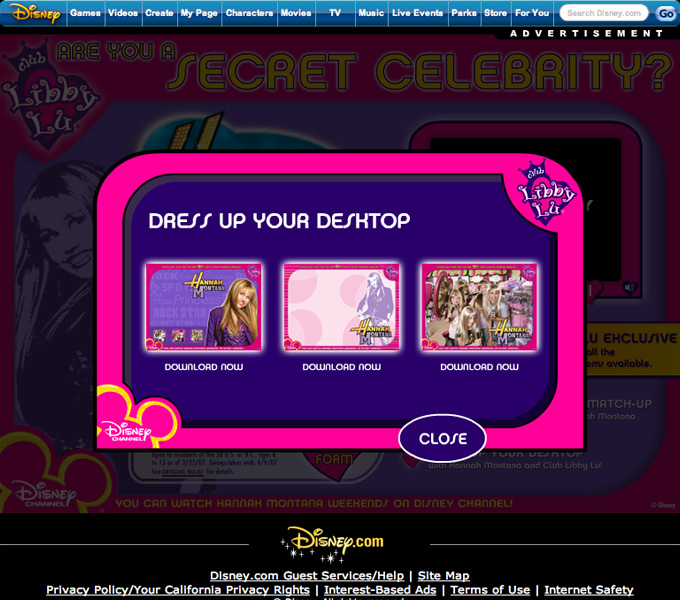Open Privacy Policy/Your California Privacy Rights
Image resolution: width=680 pixels, height=600 pixels.
click(x=178, y=590)
